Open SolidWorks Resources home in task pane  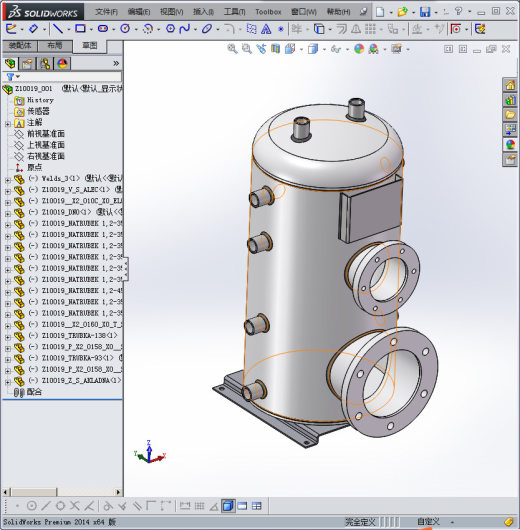pos(510,85)
